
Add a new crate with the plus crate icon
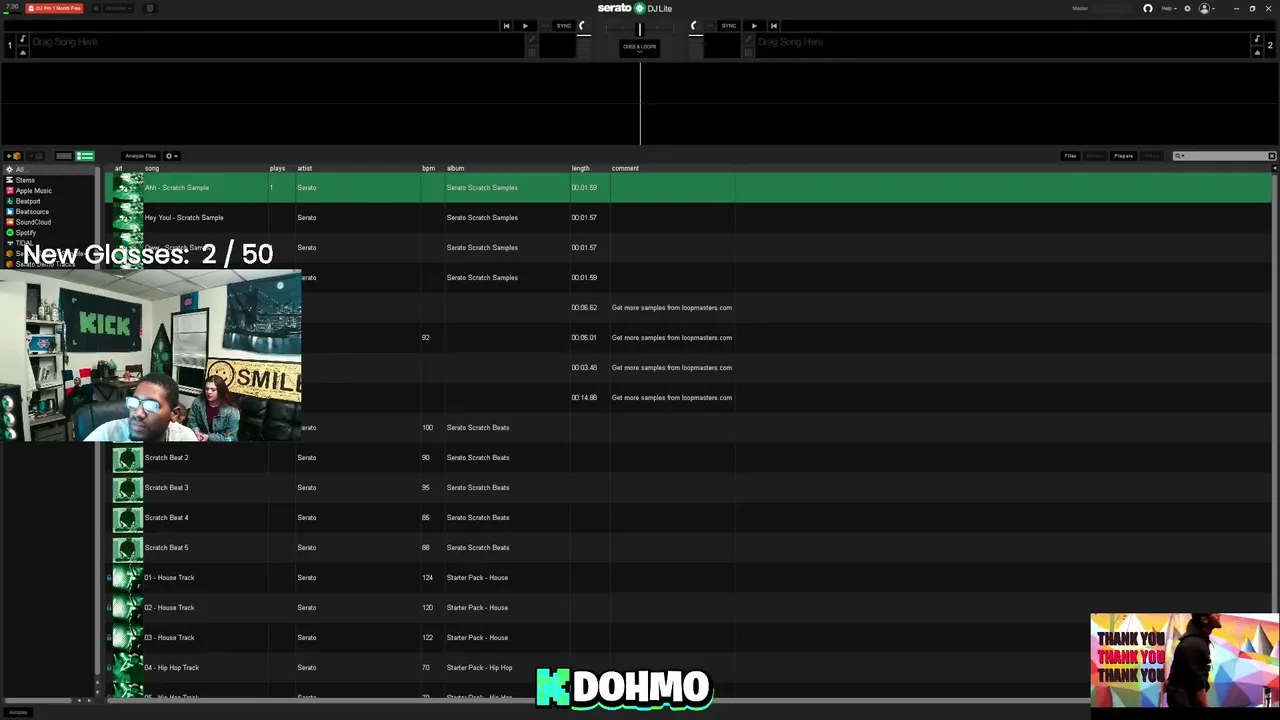point(15,156)
